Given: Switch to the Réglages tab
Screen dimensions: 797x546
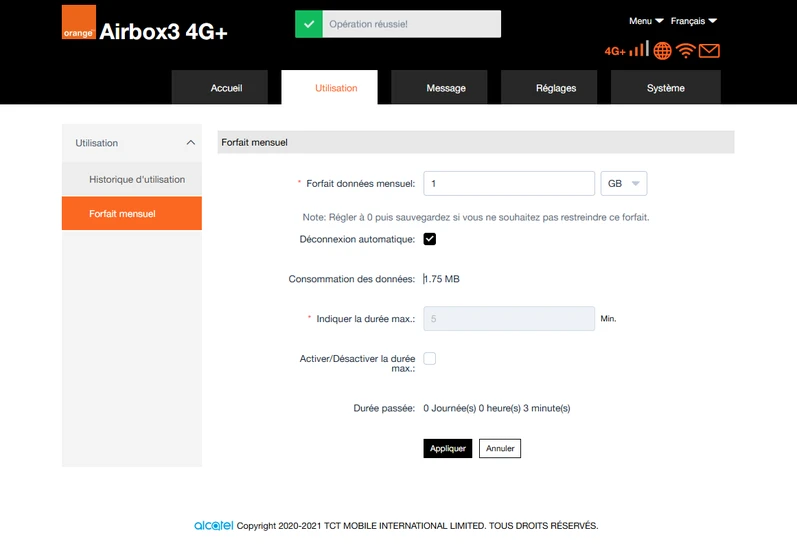Looking at the screenshot, I should (556, 87).
